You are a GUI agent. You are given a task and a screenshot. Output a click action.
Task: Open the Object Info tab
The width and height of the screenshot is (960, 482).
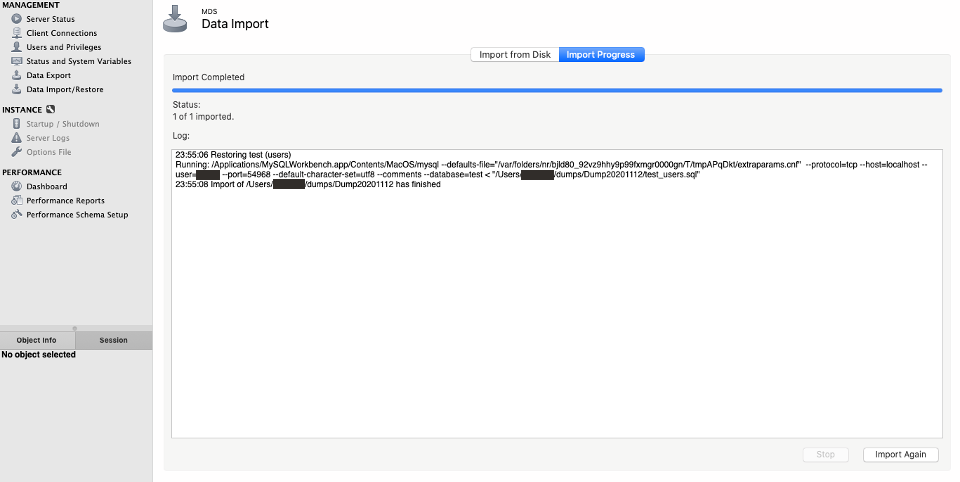[x=37, y=340]
